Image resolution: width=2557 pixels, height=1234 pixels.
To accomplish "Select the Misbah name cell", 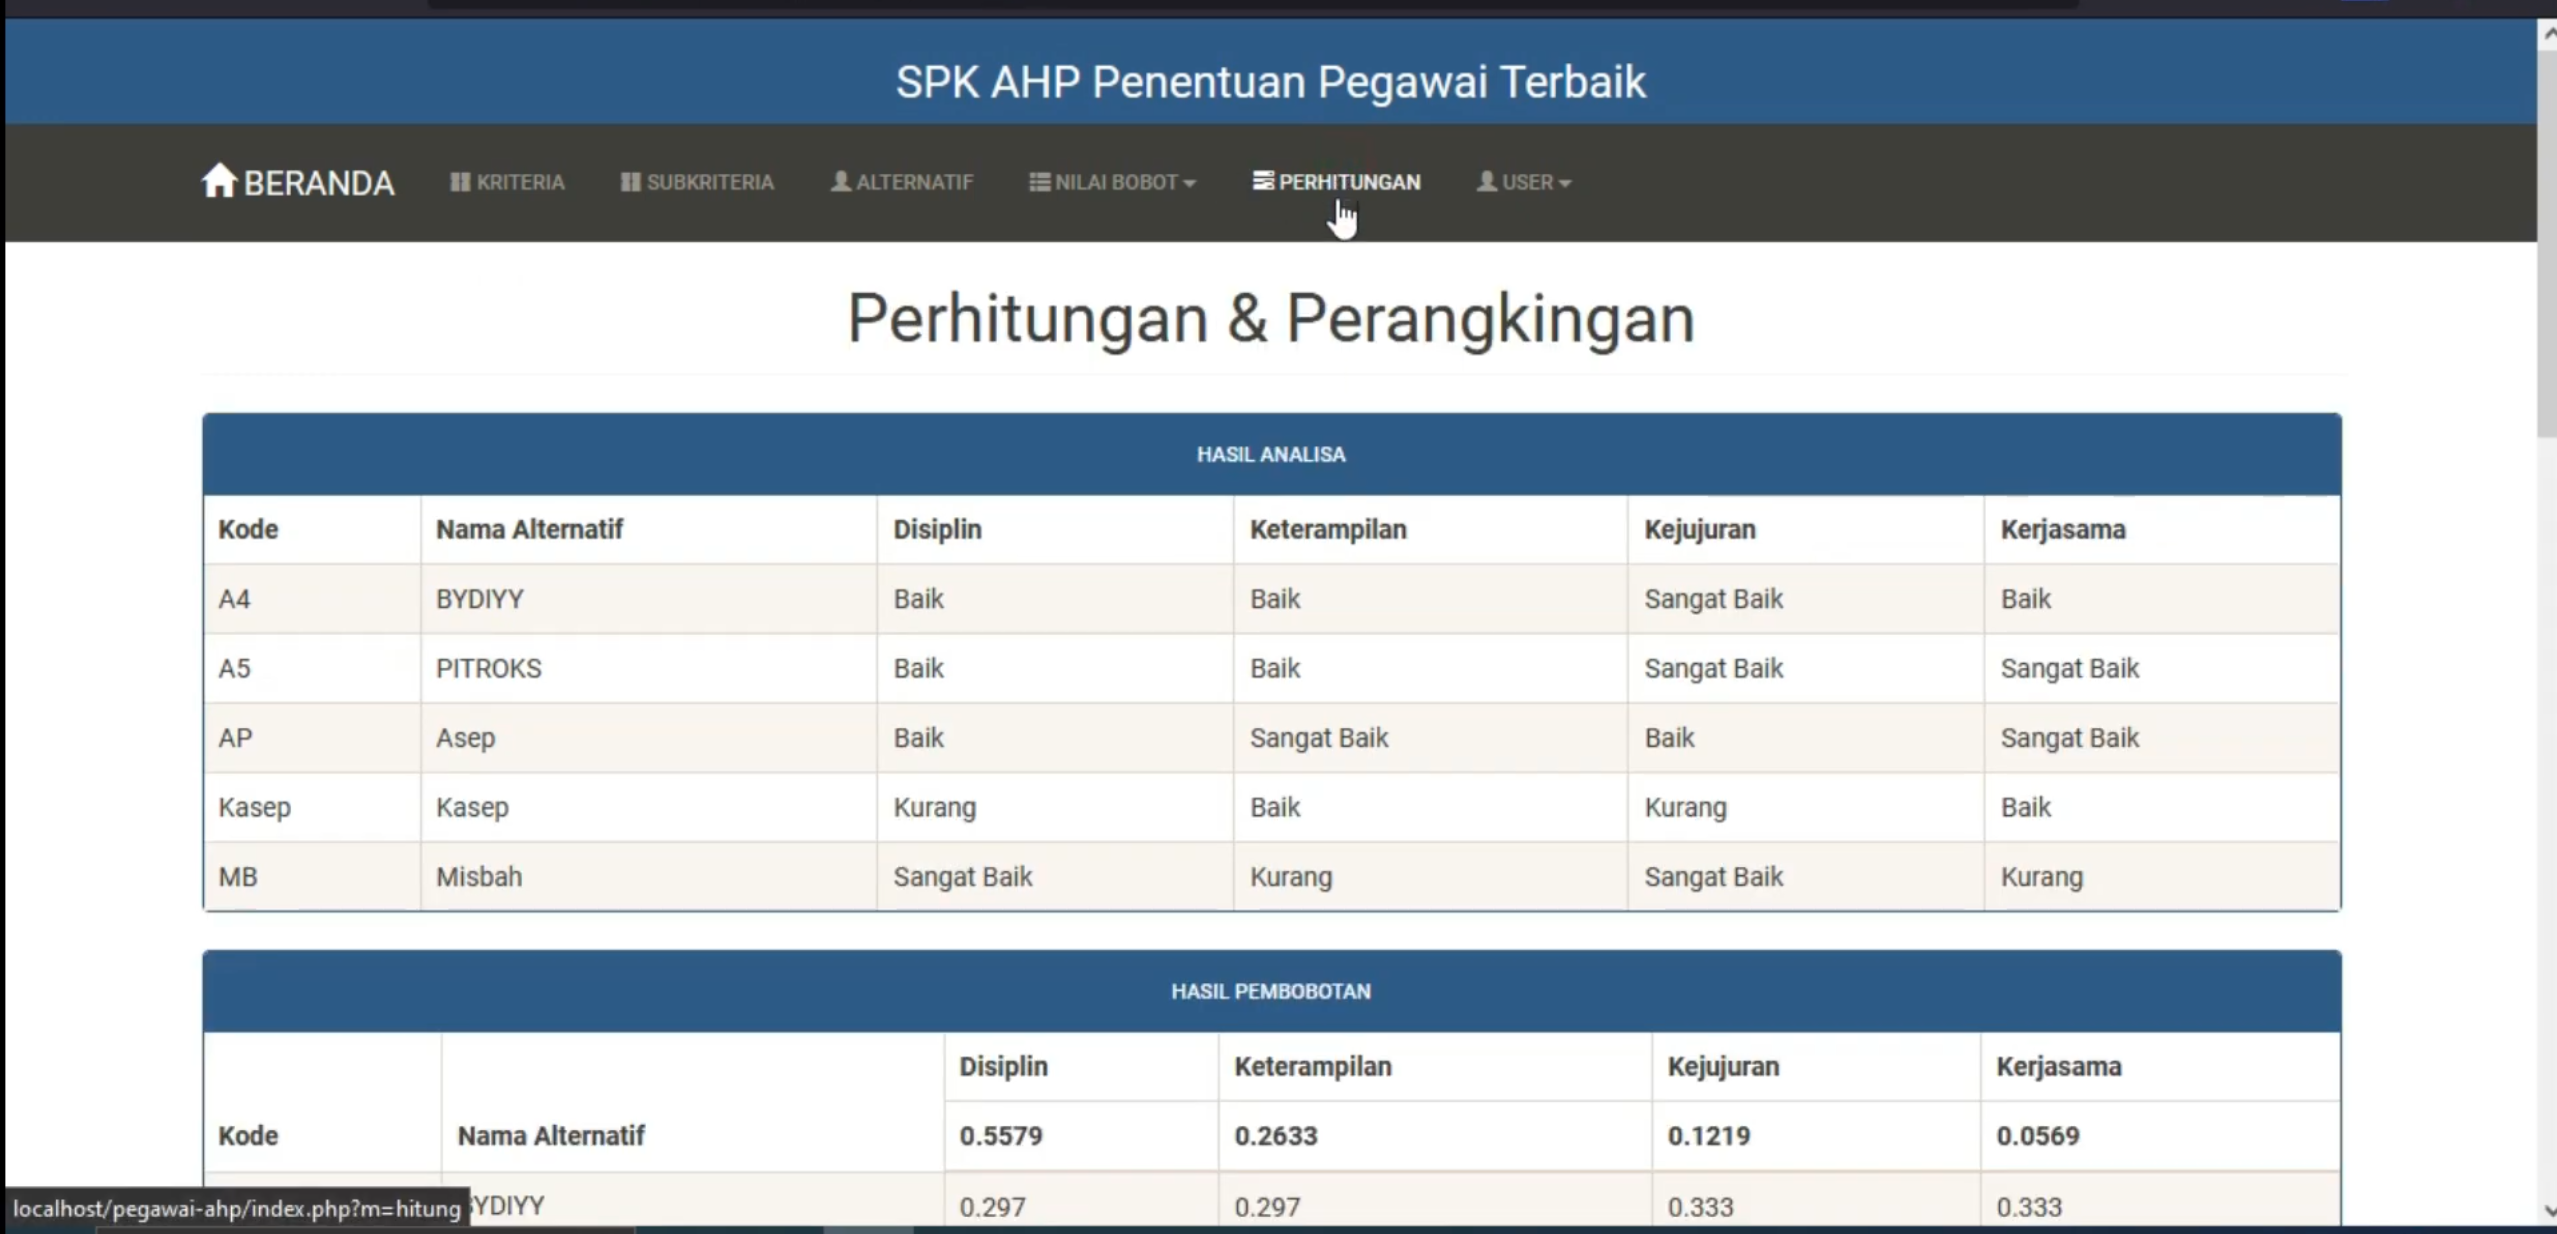I will point(649,877).
